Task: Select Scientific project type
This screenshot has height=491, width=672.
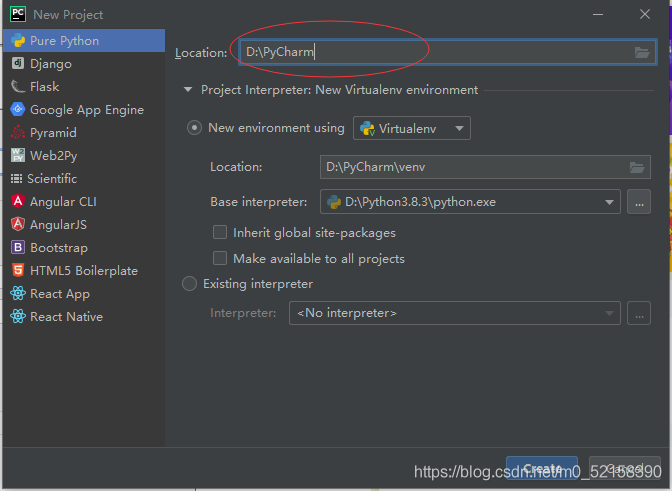Action: [84, 179]
